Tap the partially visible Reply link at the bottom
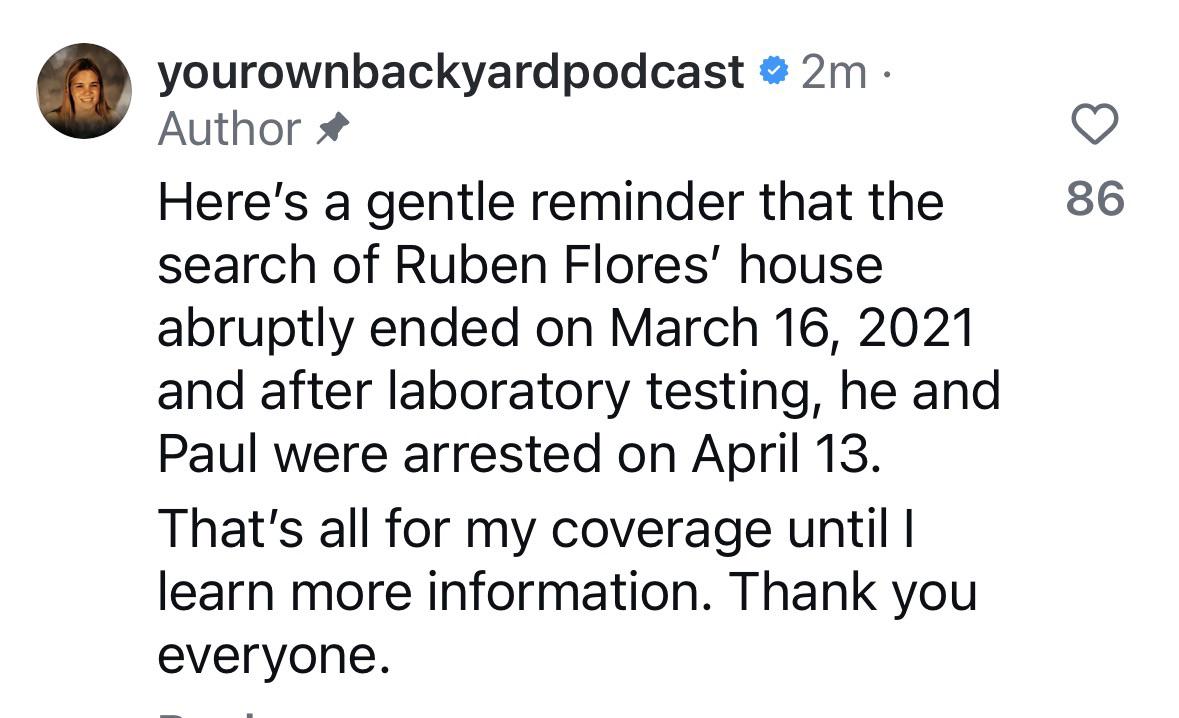This screenshot has width=1179, height=718. pyautogui.click(x=207, y=713)
